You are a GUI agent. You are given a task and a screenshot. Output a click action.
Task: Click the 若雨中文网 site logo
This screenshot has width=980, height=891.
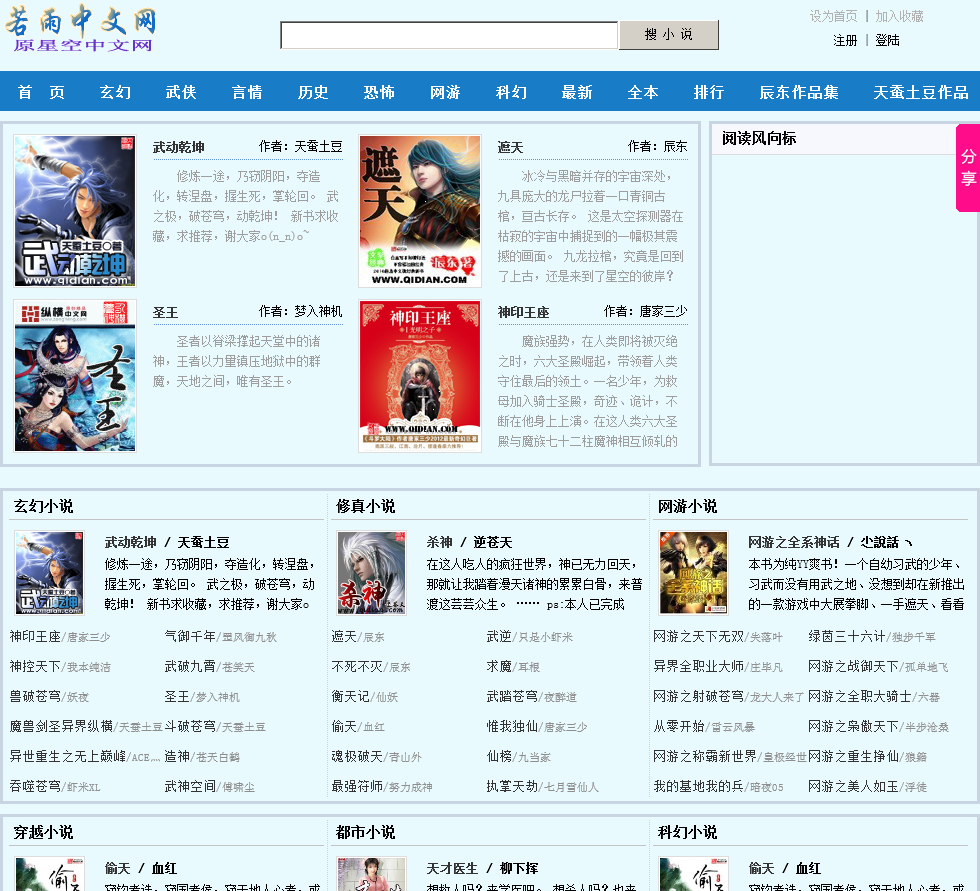[81, 28]
